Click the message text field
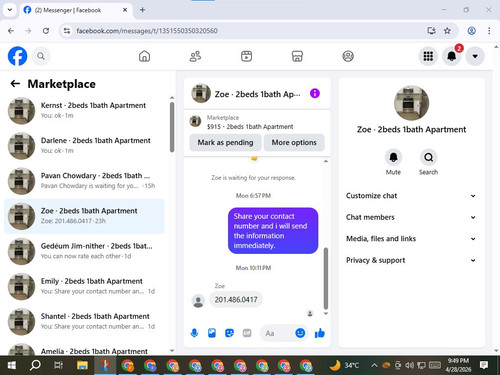This screenshot has width=500, height=375. tap(278, 333)
